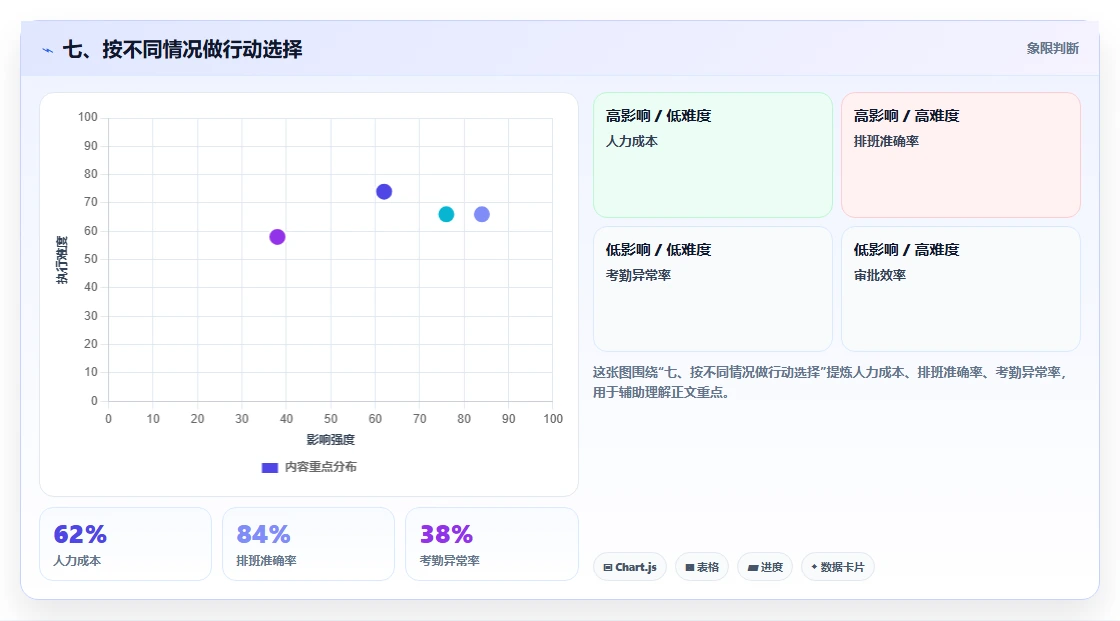
Task: Click the 进度 tag chip
Action: (765, 567)
